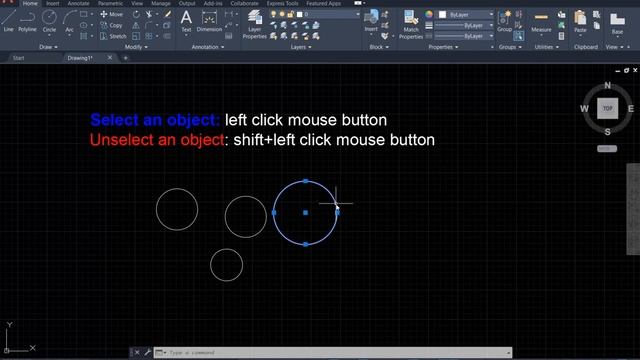
Task: Open the Quick Calculator icon in Utilities
Action: pos(562,36)
